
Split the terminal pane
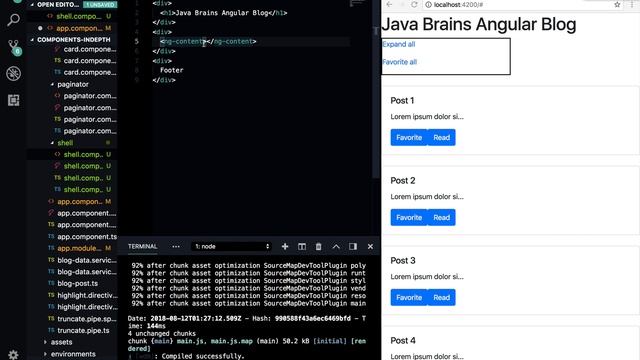pyautogui.click(x=302, y=247)
